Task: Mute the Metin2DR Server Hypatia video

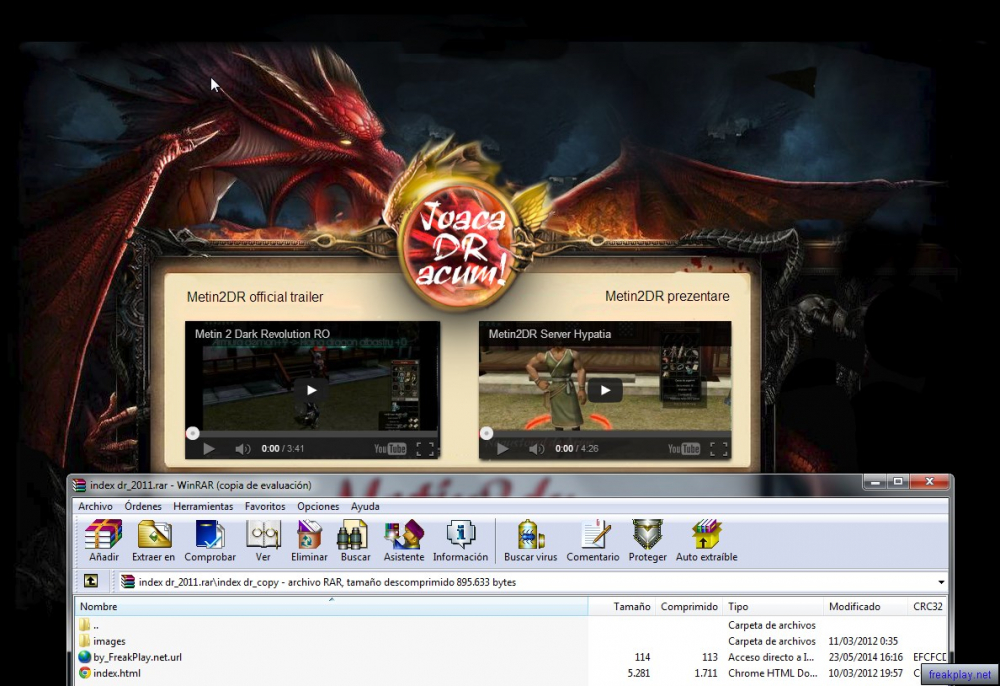Action: pyautogui.click(x=536, y=449)
